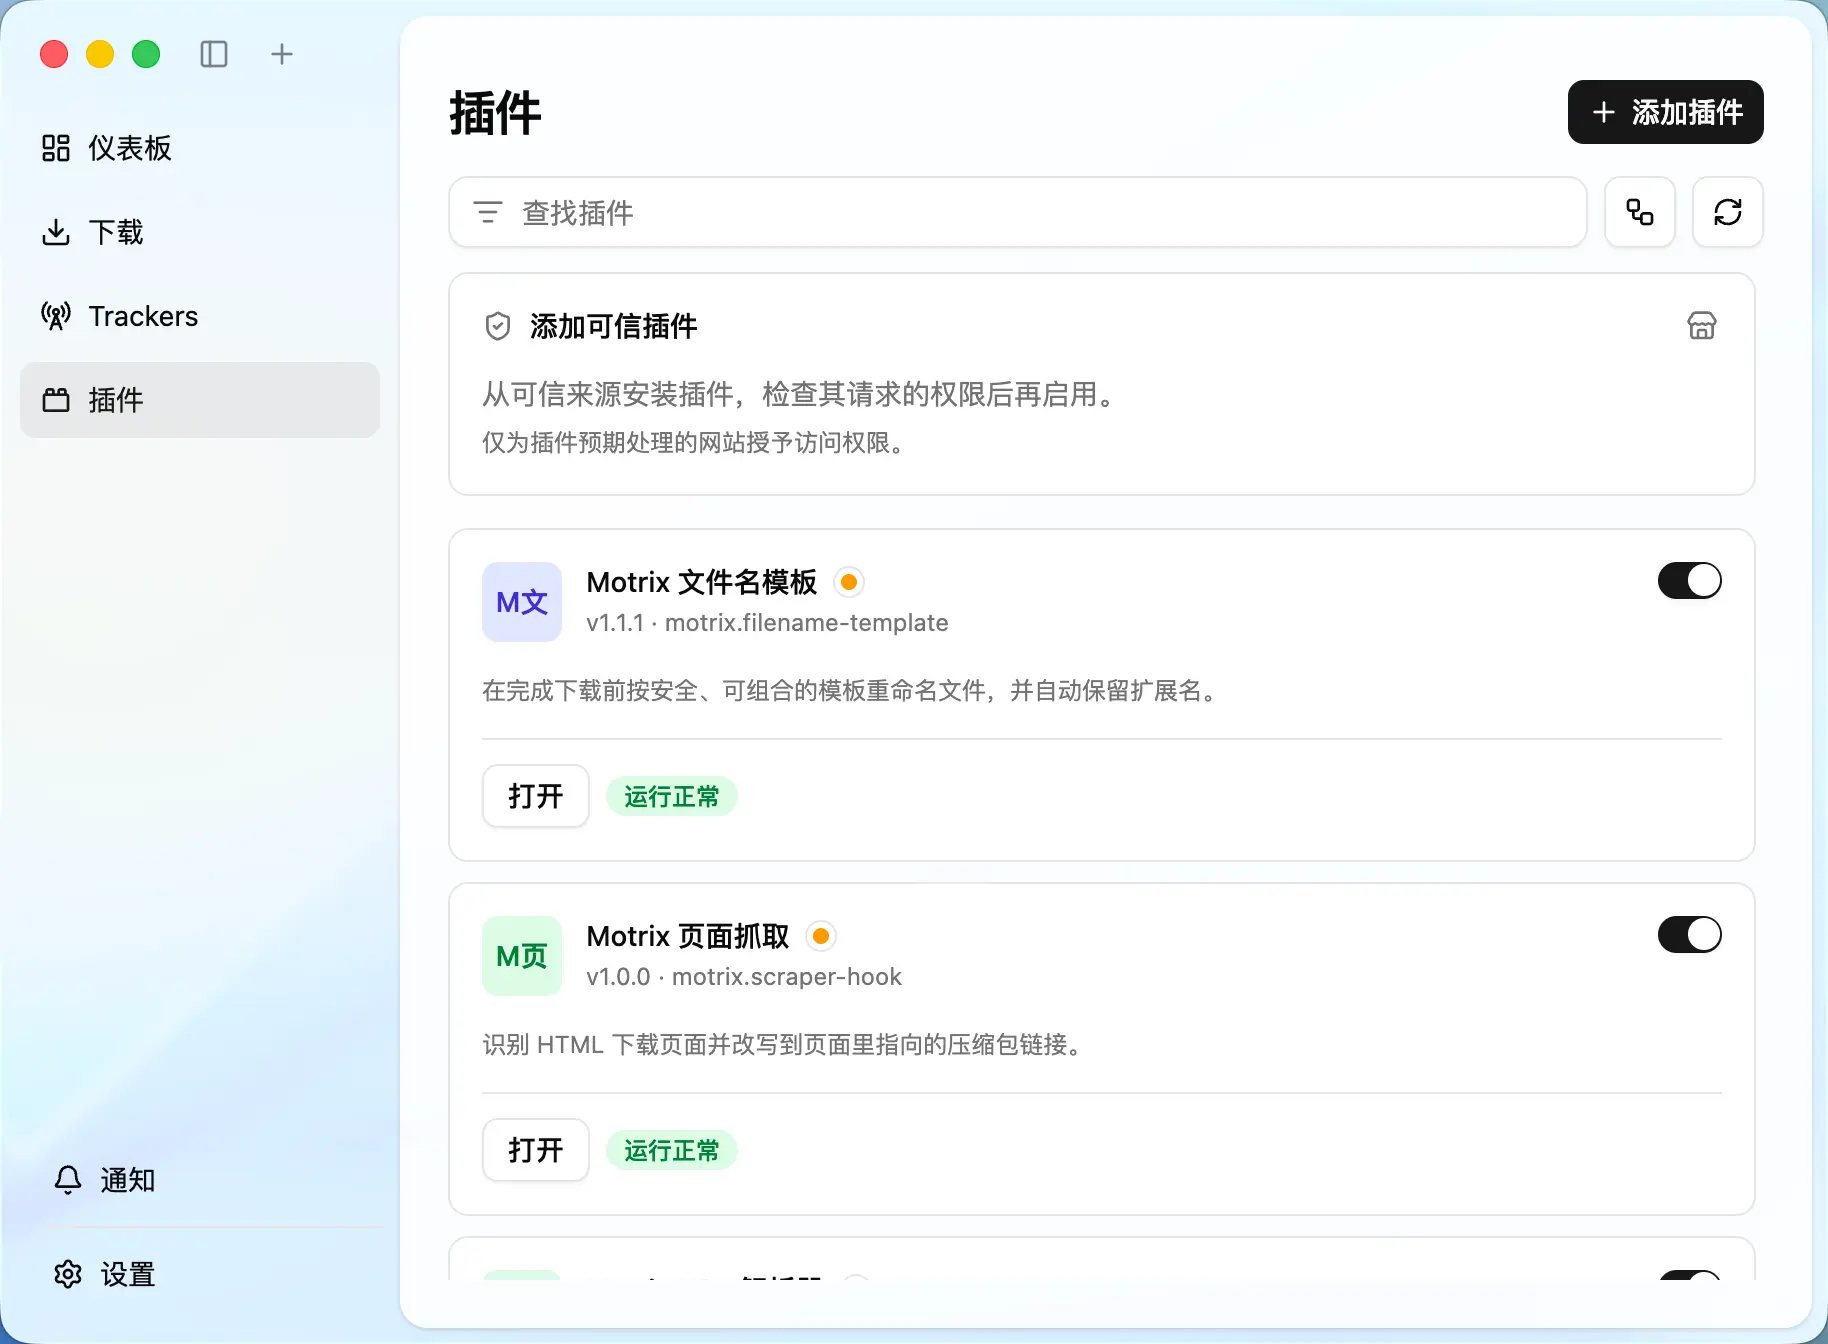Click the 添加插件 button

pos(1665,112)
